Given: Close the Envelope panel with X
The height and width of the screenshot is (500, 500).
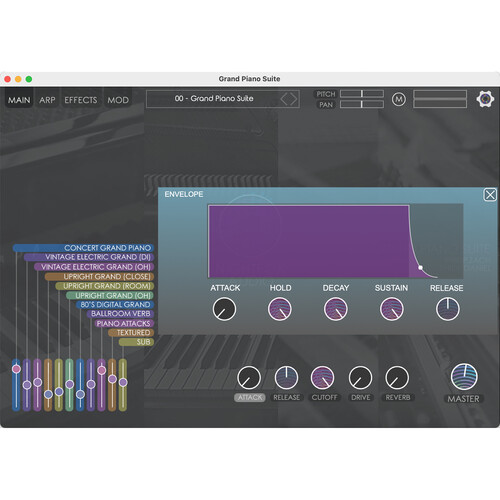Looking at the screenshot, I should pos(490,195).
